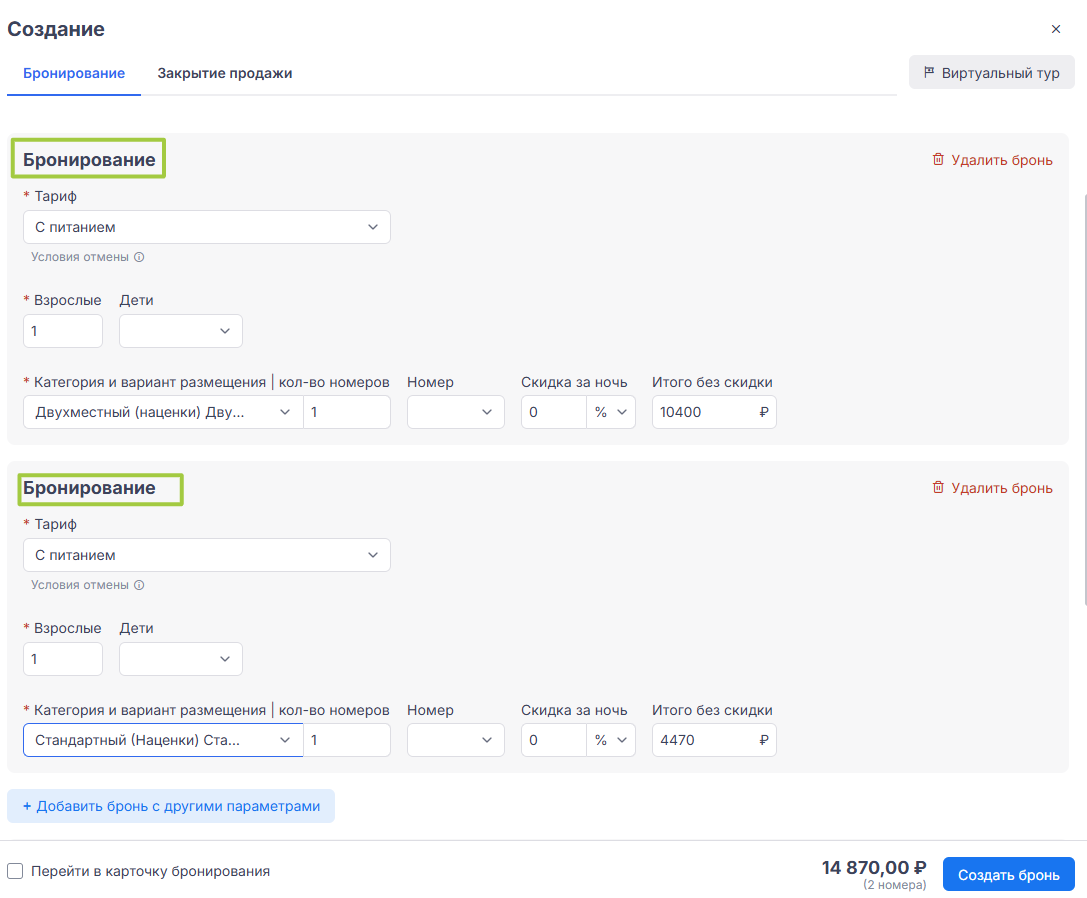
Task: Open Стандартный (Наценки) category dropdown
Action: (163, 740)
